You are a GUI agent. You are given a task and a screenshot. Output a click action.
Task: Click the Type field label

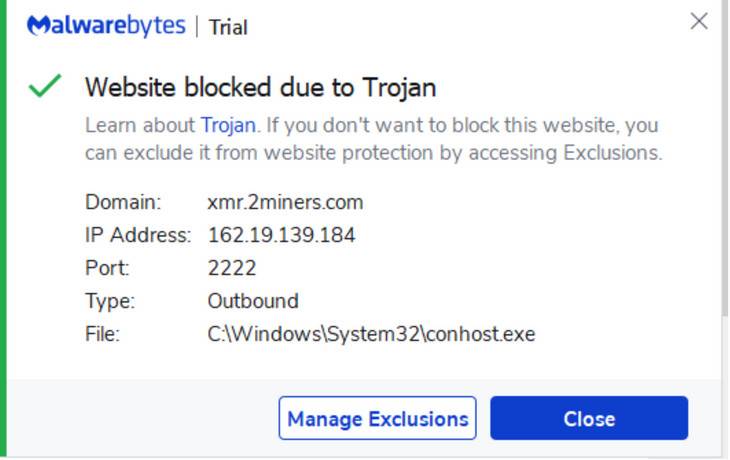110,301
